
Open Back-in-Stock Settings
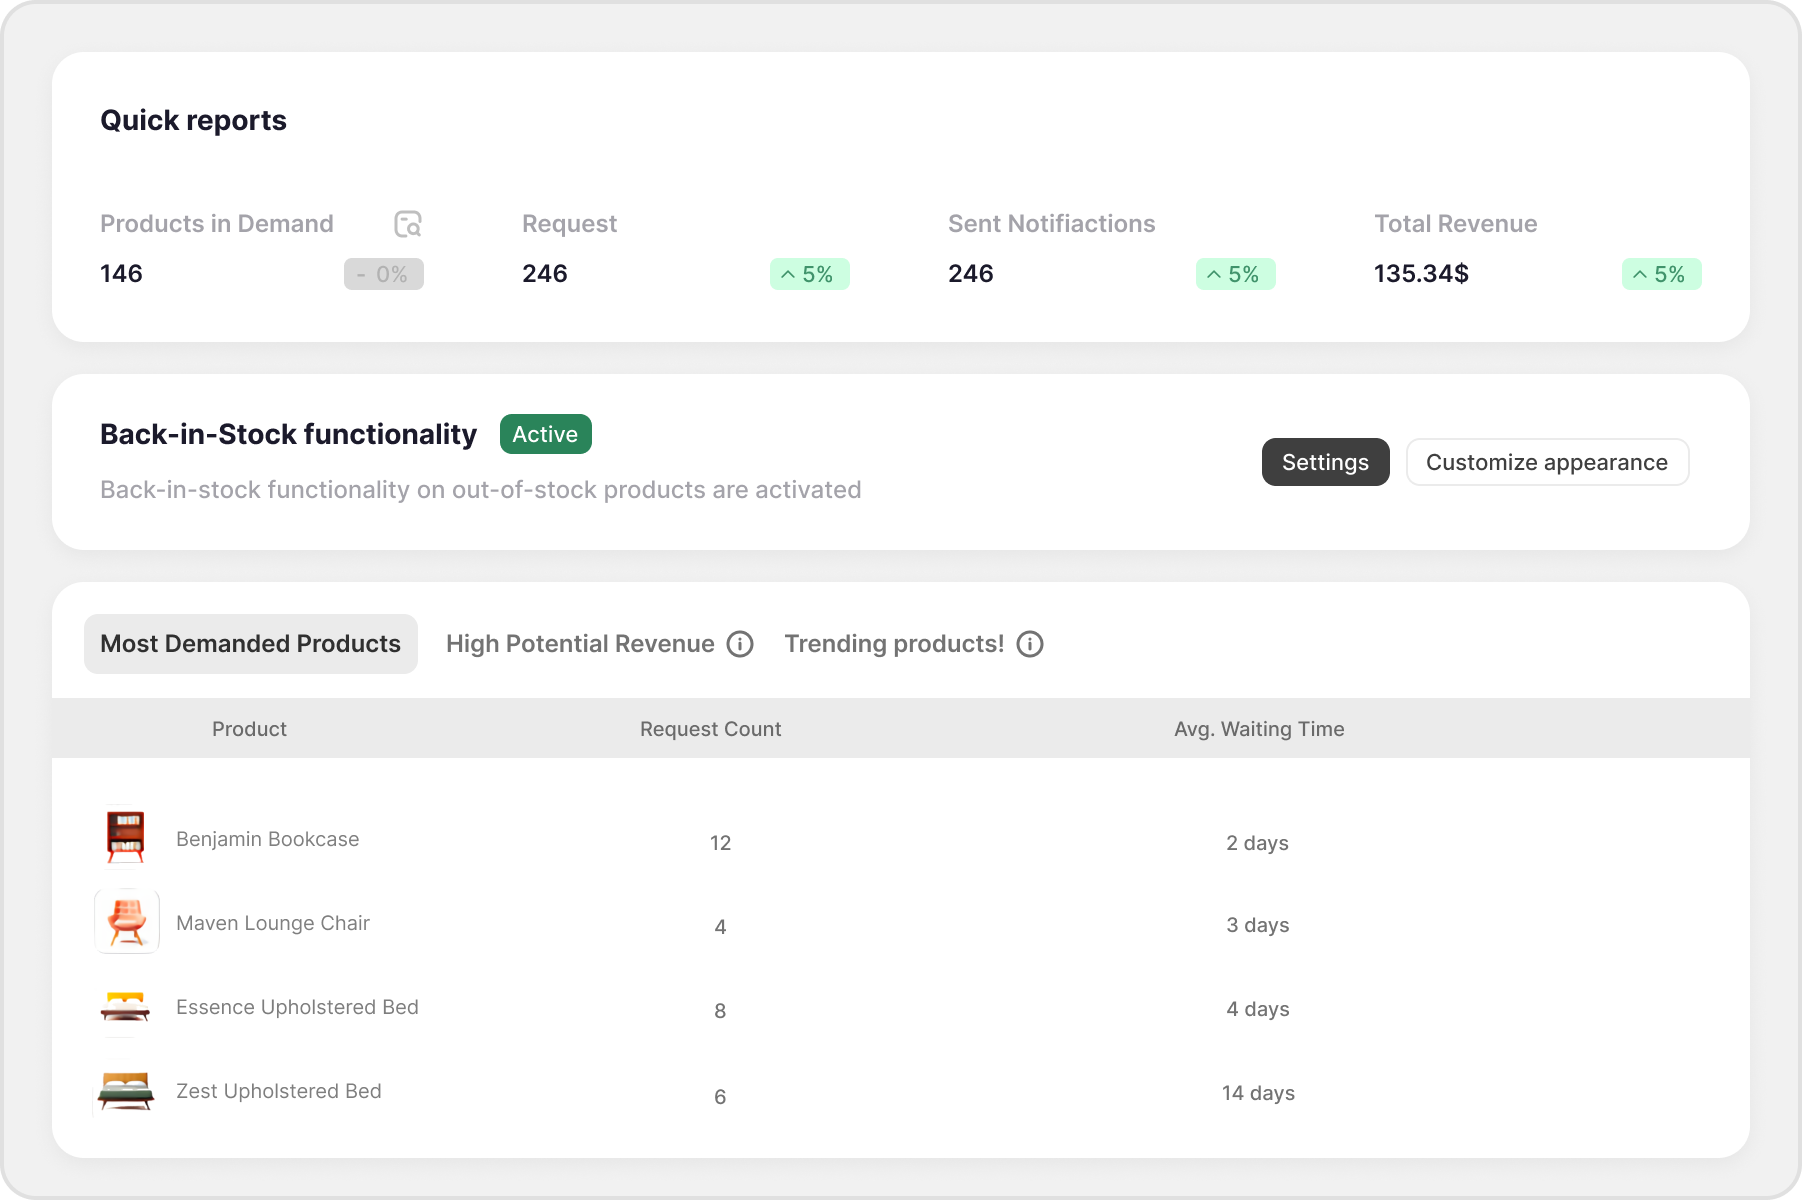point(1325,462)
